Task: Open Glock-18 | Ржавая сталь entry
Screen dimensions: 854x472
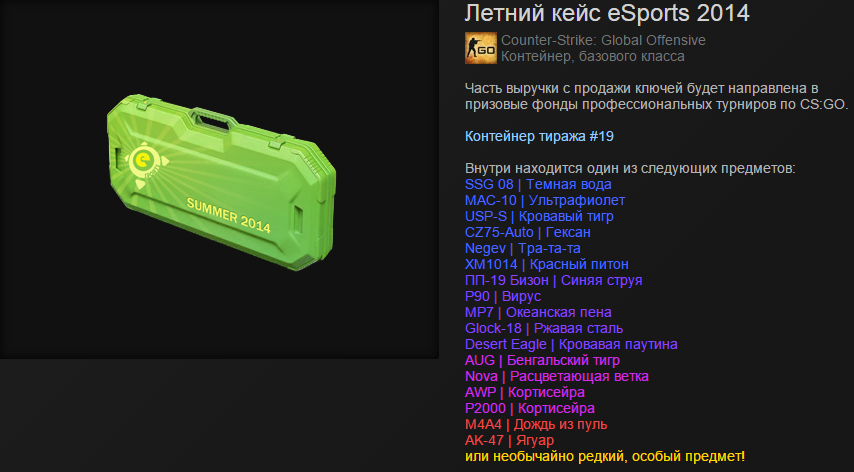Action: click(544, 328)
